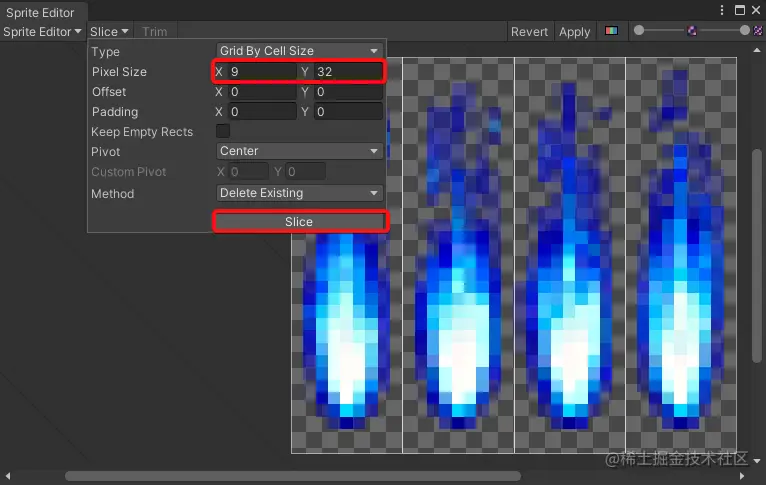The image size is (766, 485).
Task: Click the right slider handle in the toolbar
Action: [x=745, y=30]
